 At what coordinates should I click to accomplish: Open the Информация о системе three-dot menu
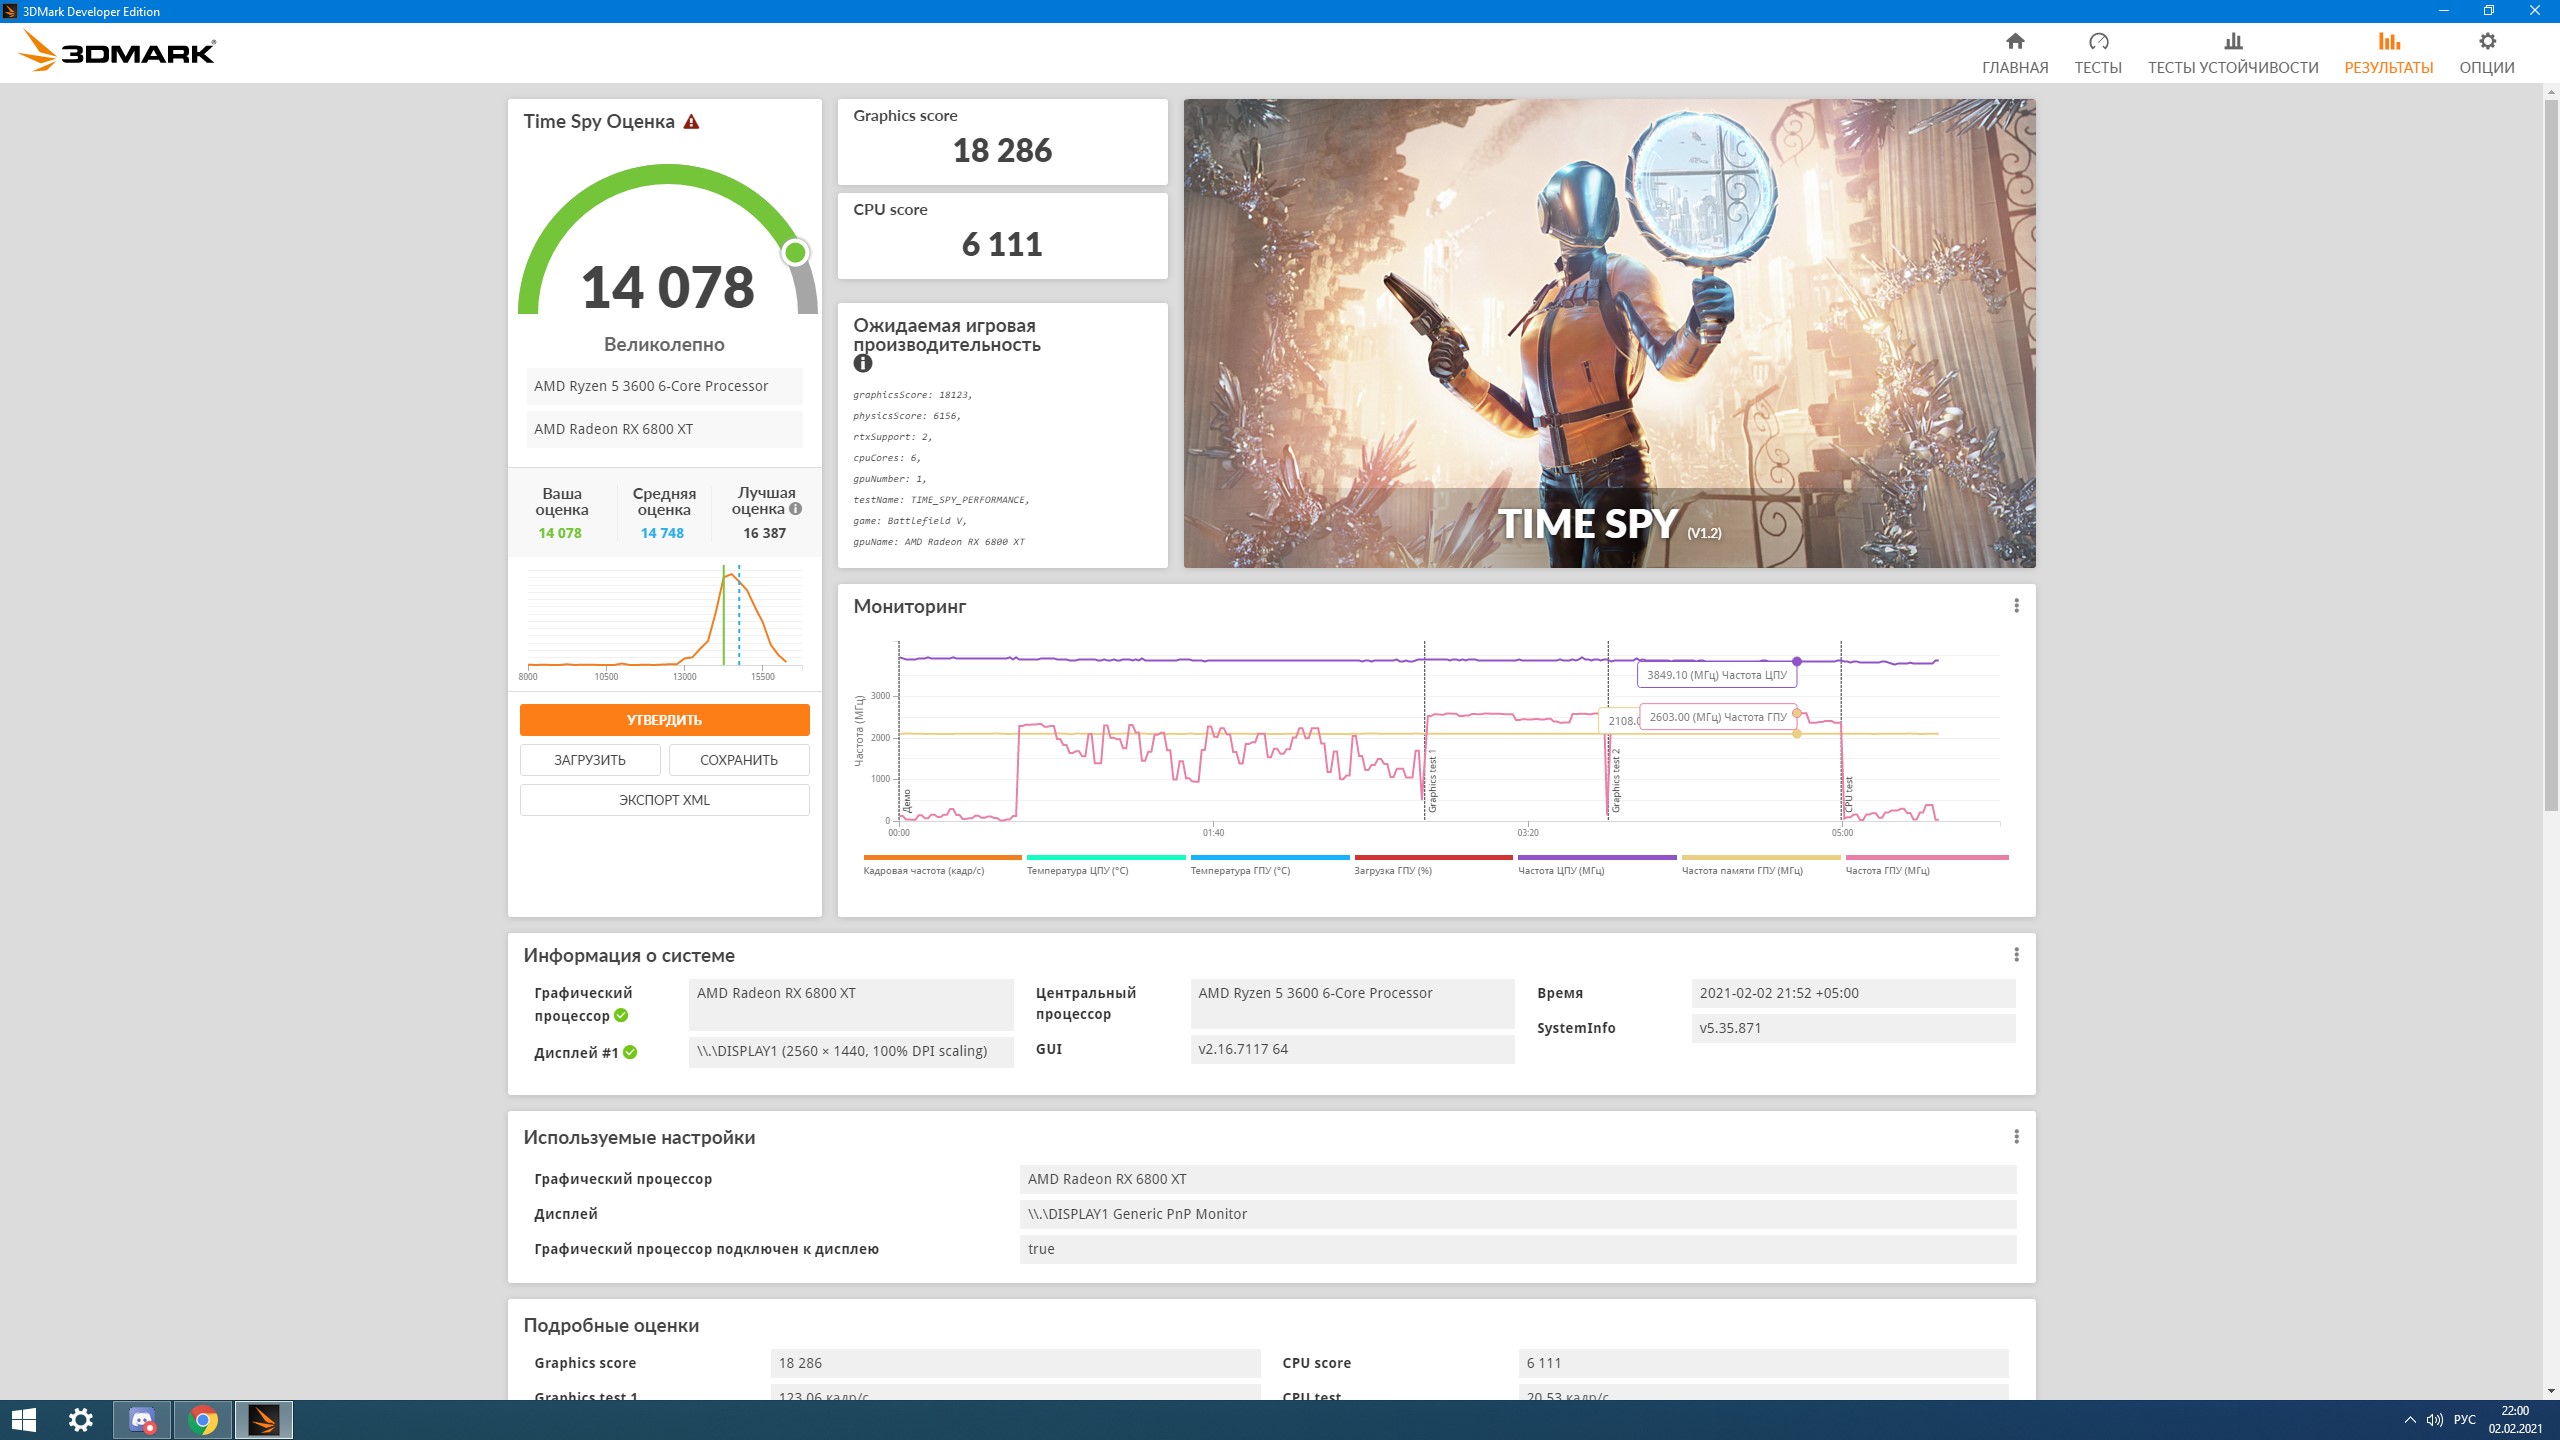[2016, 955]
